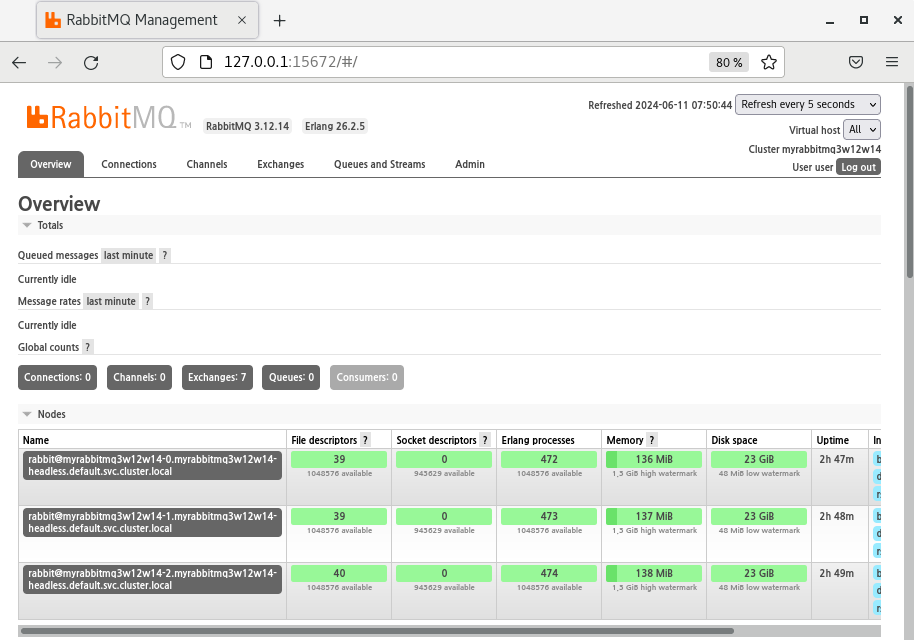Click the Connections: 0 count button

pos(57,377)
